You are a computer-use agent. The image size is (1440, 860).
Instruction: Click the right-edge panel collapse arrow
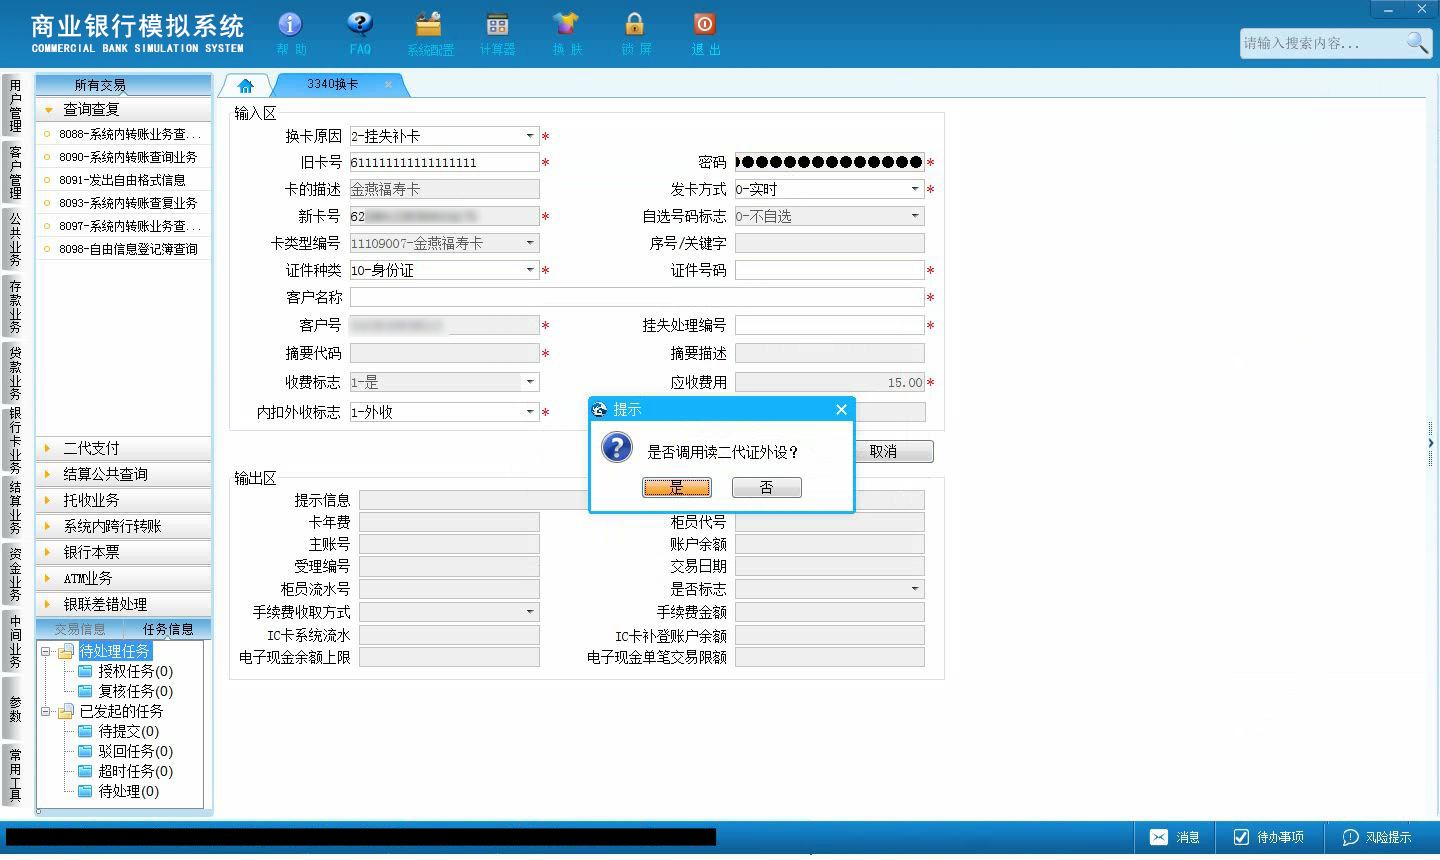1431,443
